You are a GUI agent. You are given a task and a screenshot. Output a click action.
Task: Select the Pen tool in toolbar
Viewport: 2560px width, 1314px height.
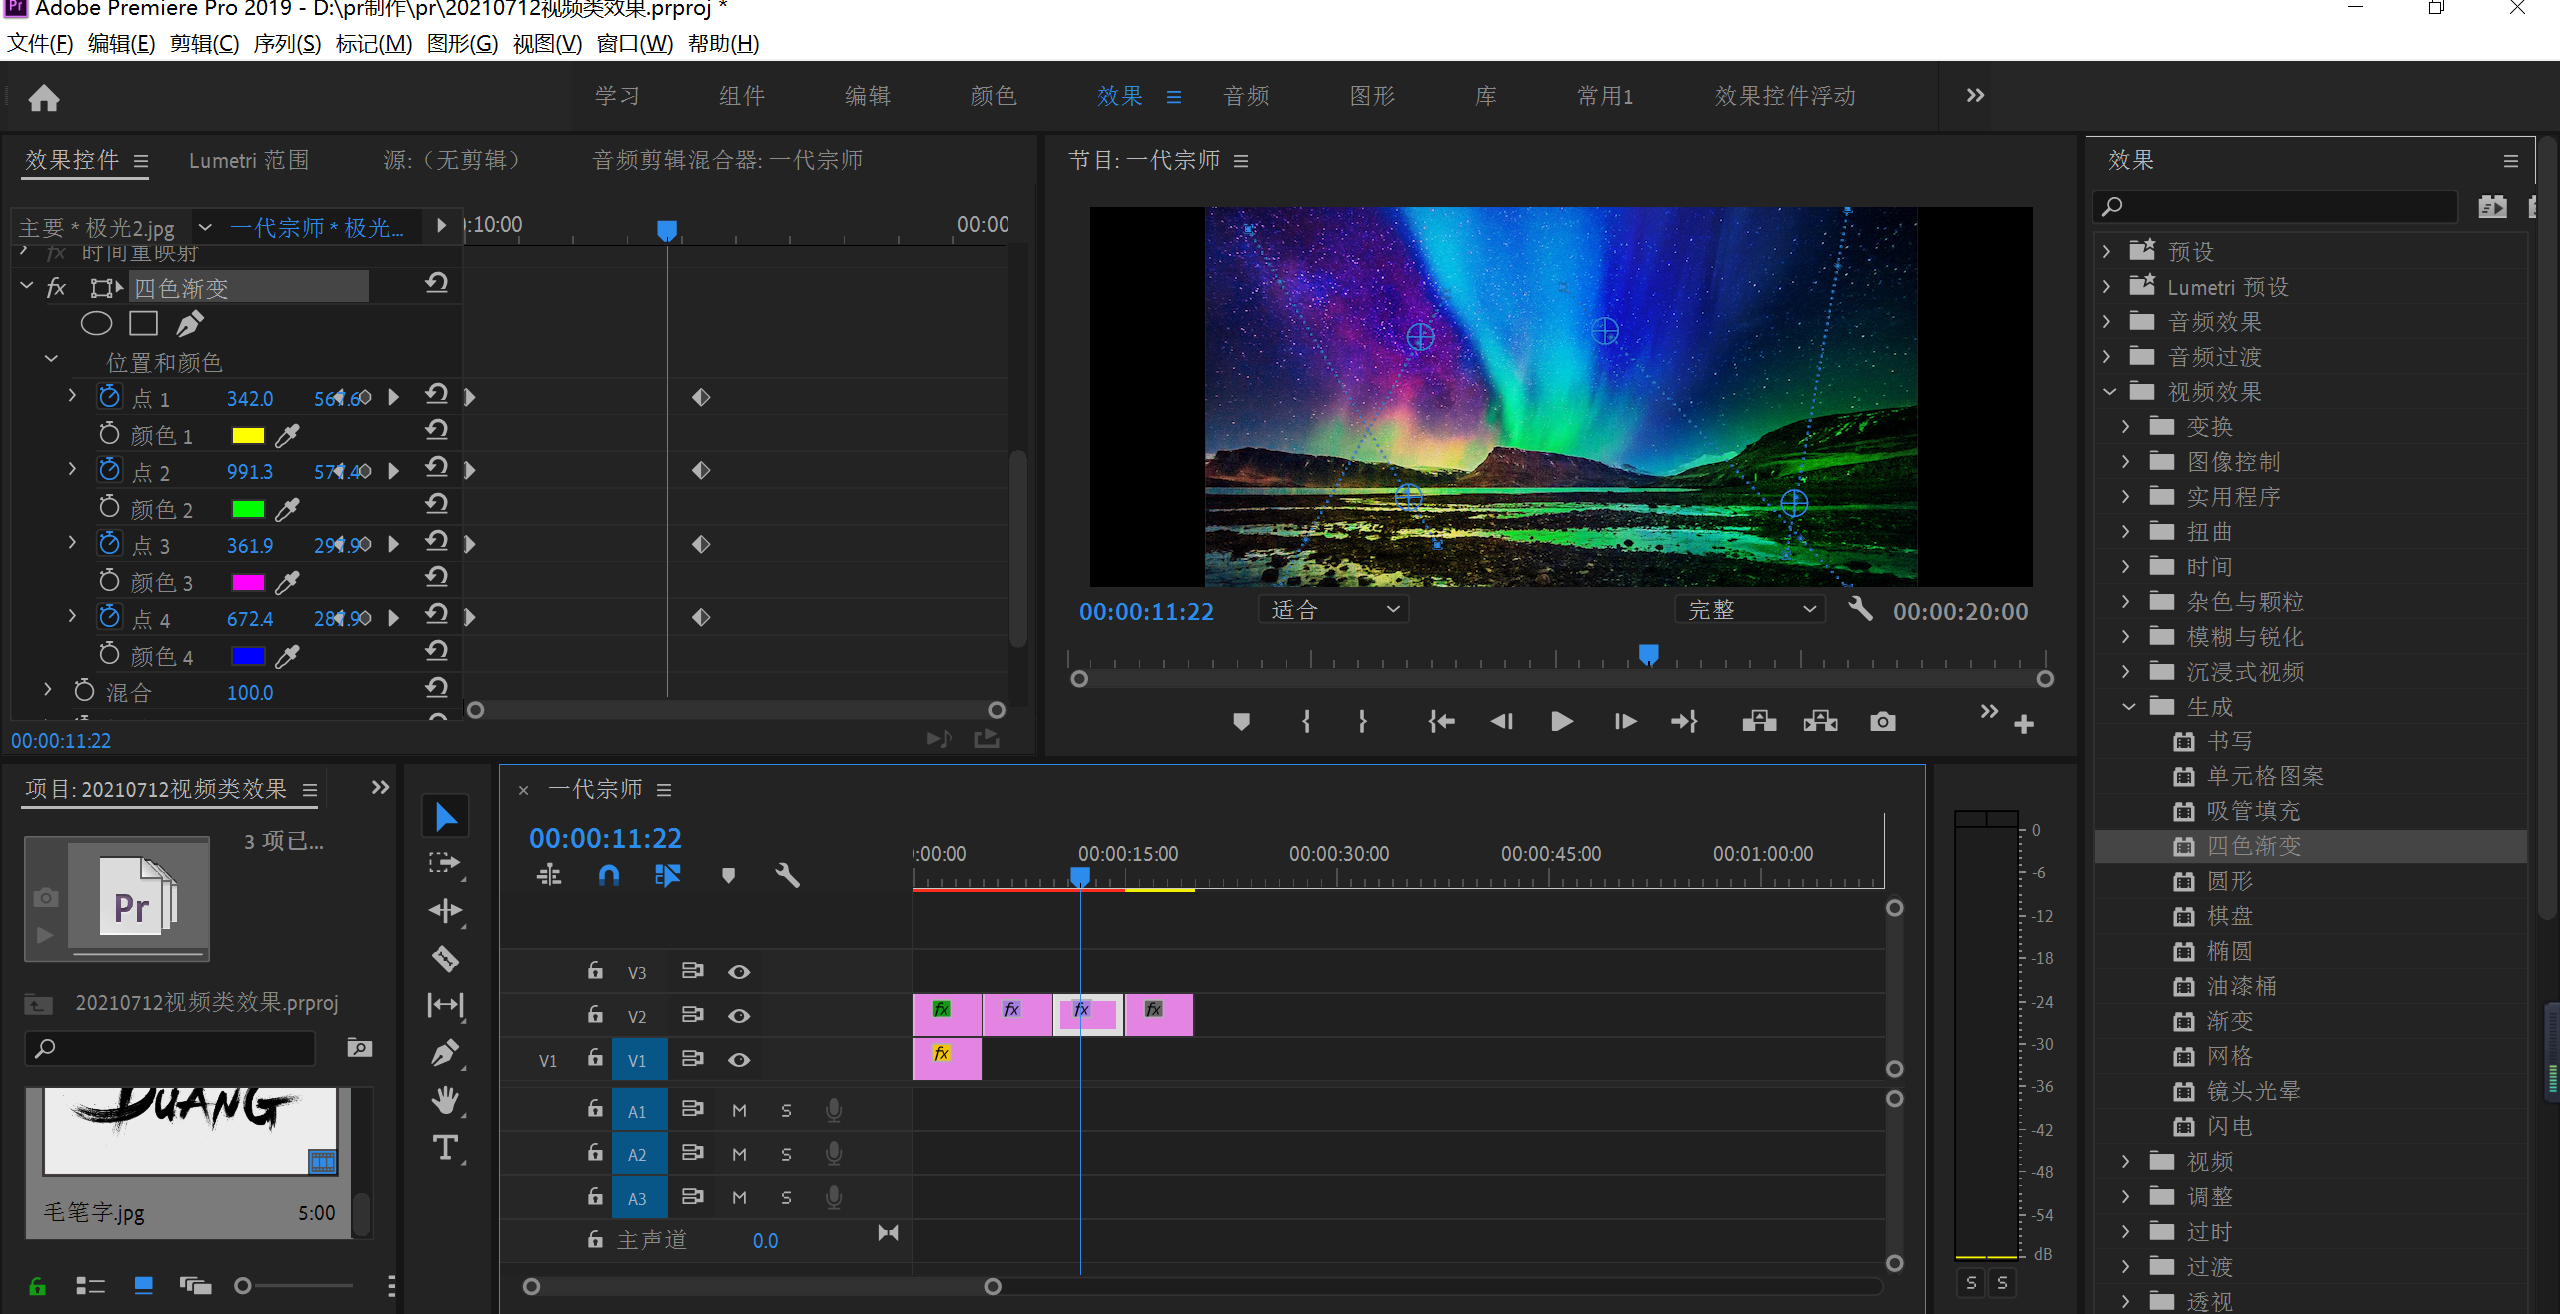click(446, 1053)
